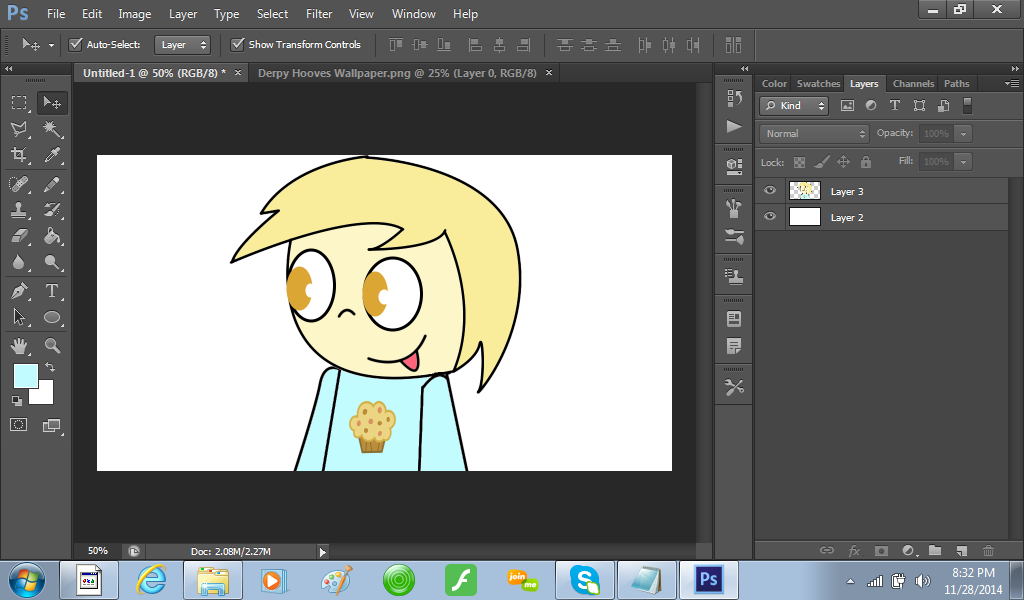
Task: Hide Layer 3 visibility eye
Action: tap(770, 190)
